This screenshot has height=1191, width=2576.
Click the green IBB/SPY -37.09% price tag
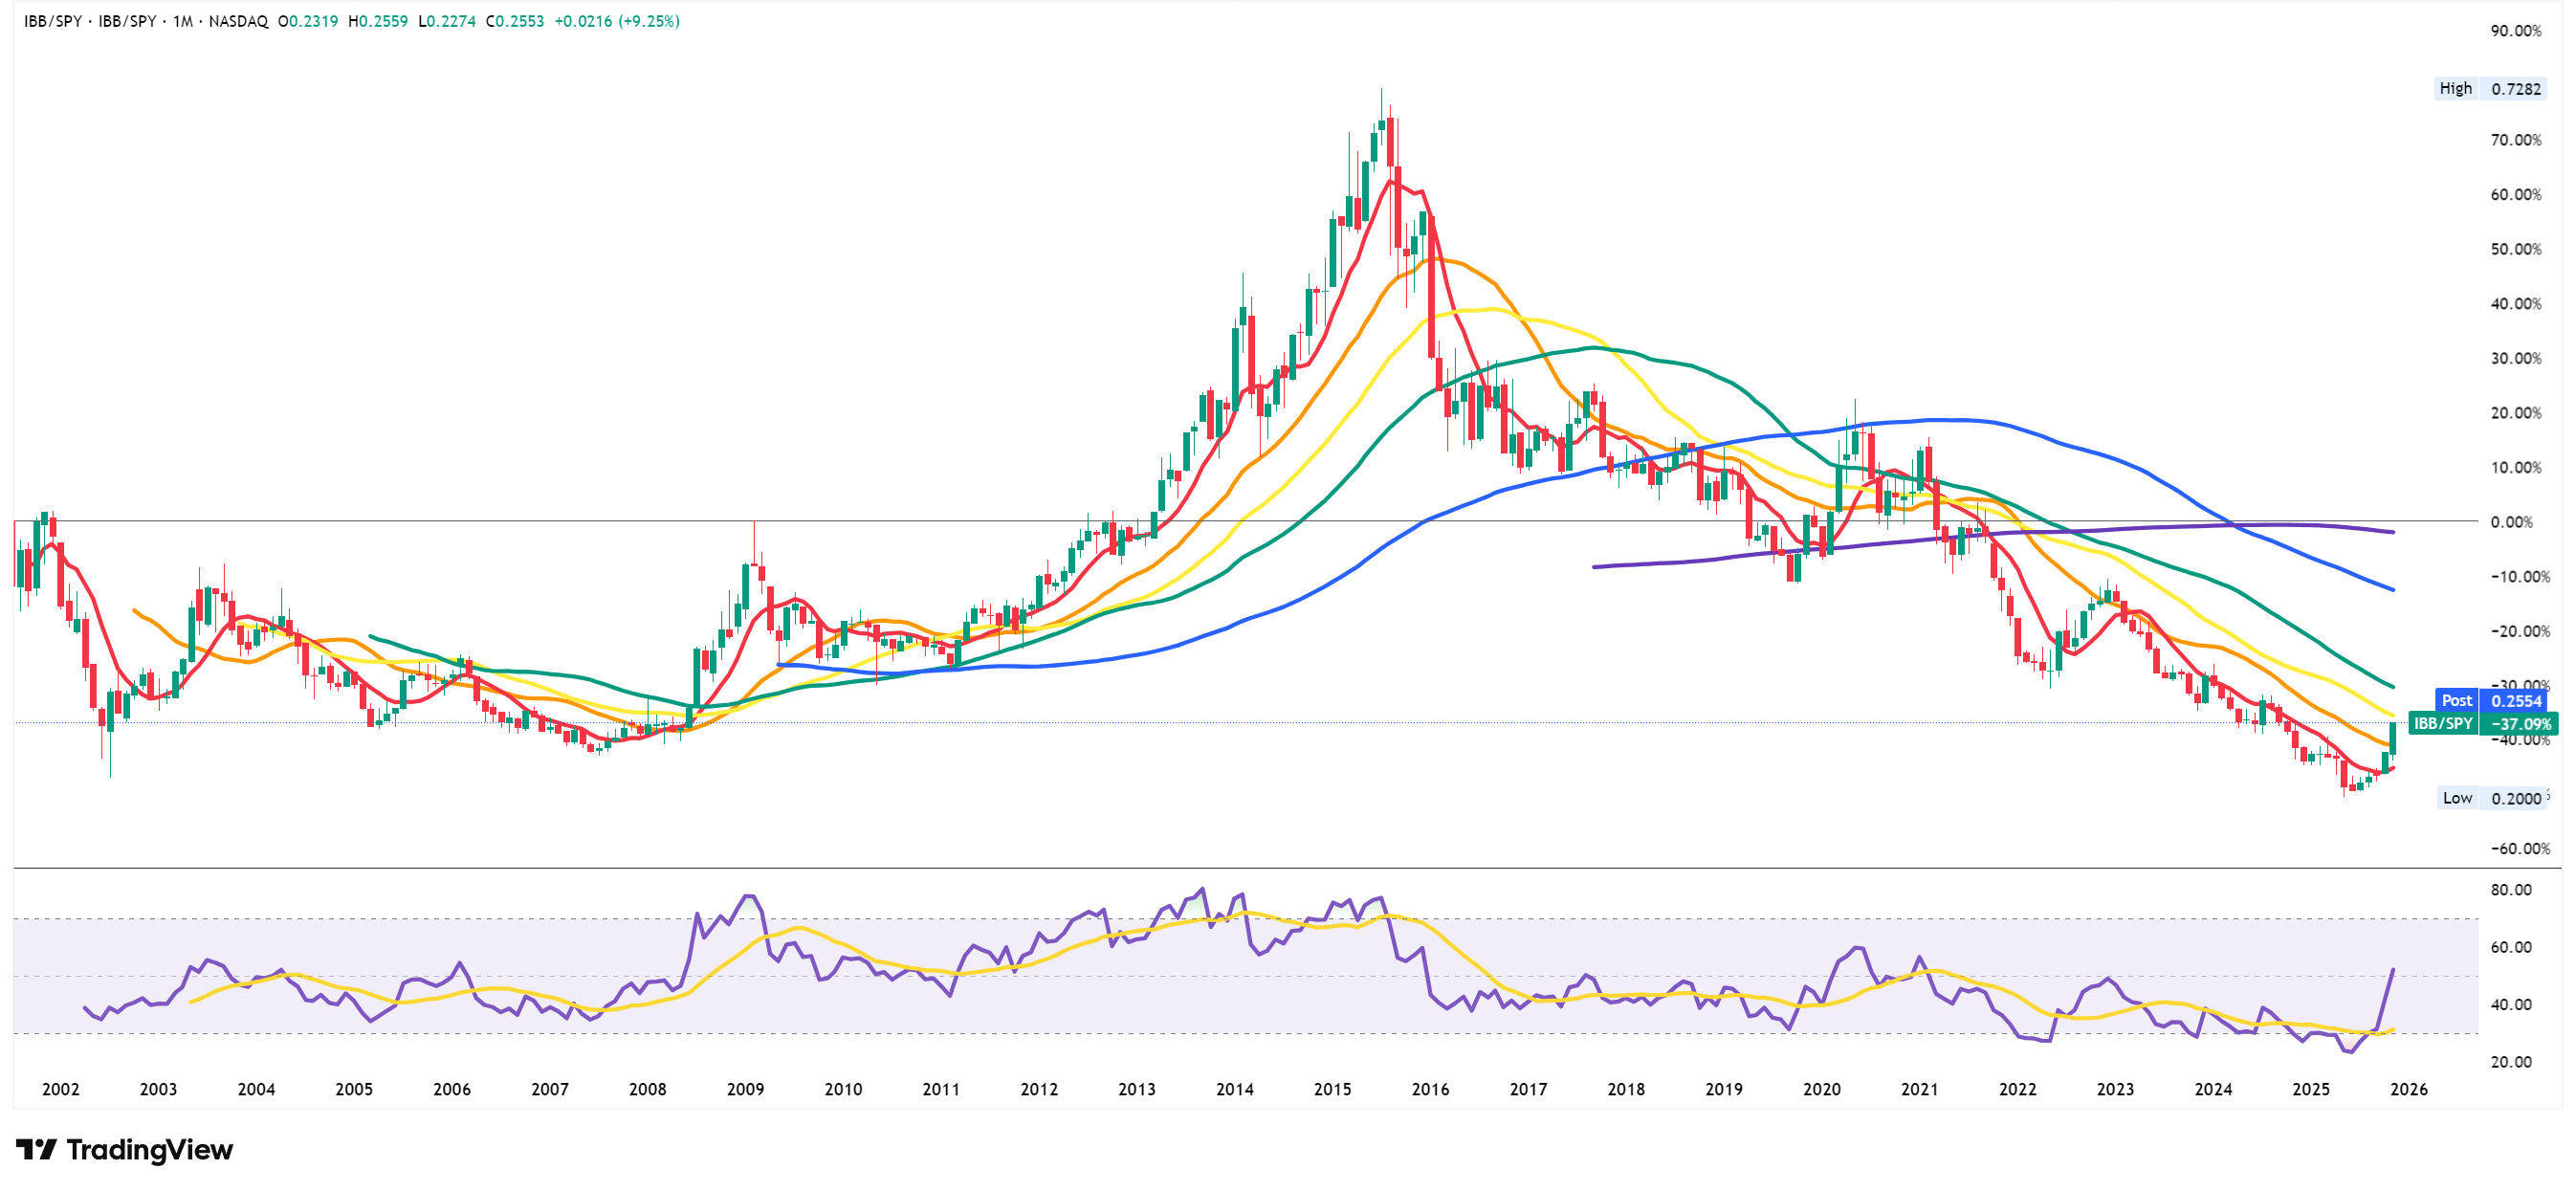[2482, 723]
